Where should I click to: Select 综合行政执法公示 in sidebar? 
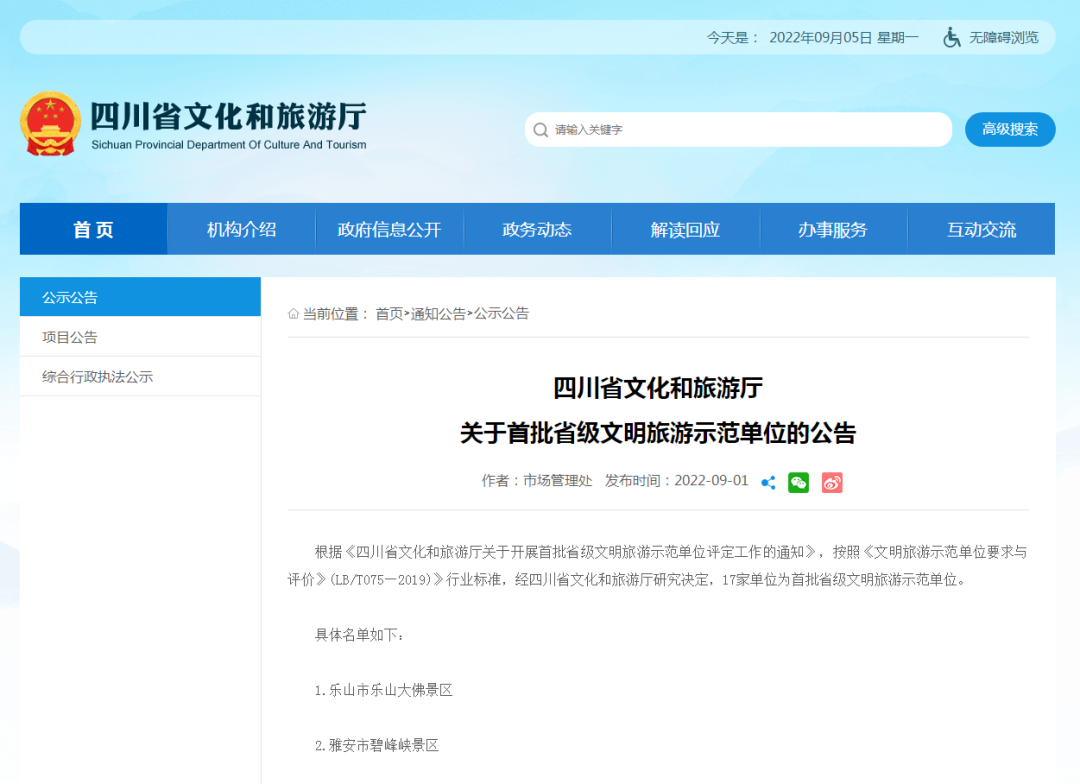(x=98, y=377)
